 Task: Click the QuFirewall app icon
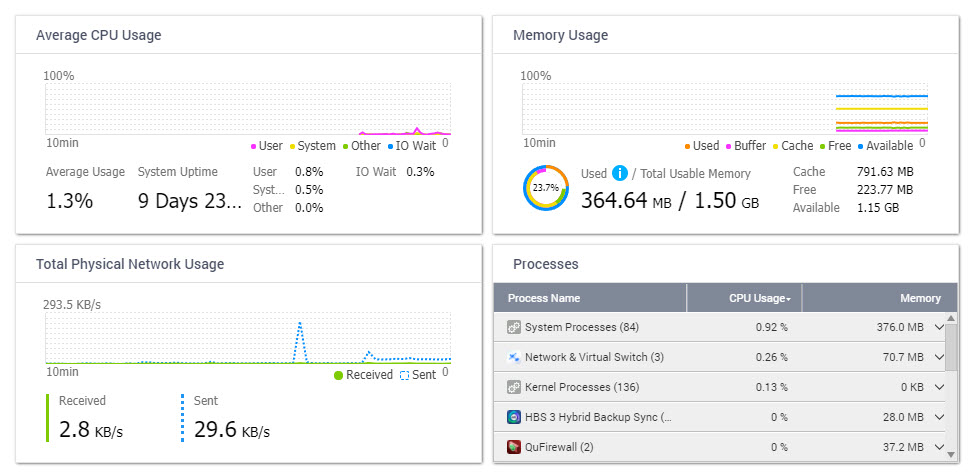click(513, 446)
